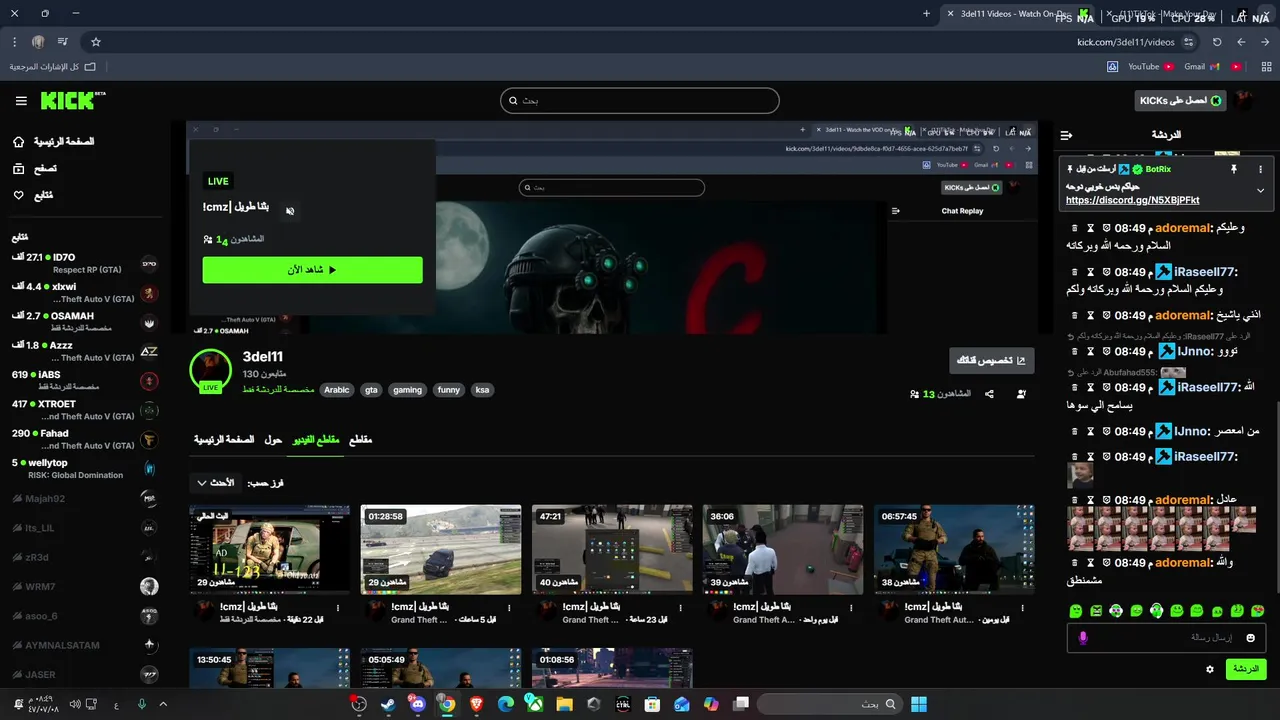Open the Windows Start button on the taskbar
This screenshot has width=1280, height=720.
[918, 704]
